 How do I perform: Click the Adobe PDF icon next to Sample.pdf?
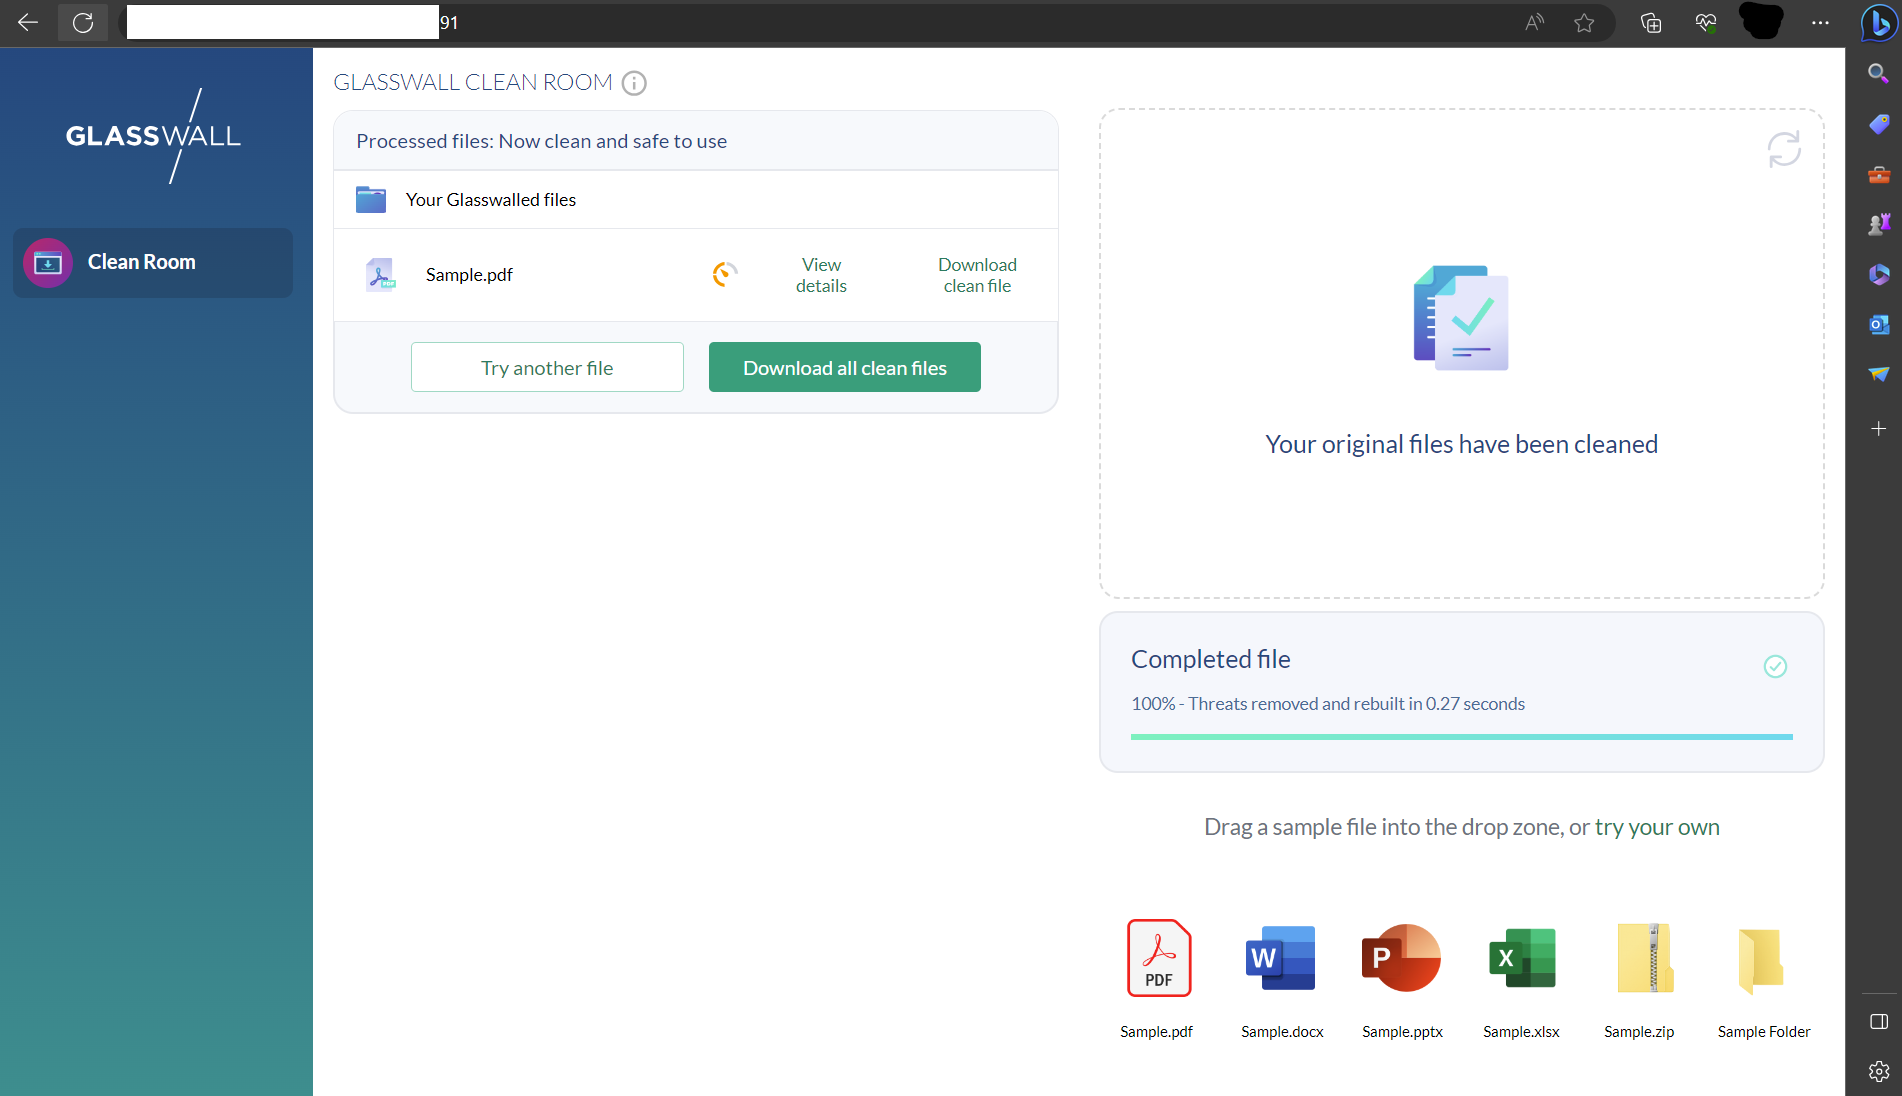coord(380,274)
